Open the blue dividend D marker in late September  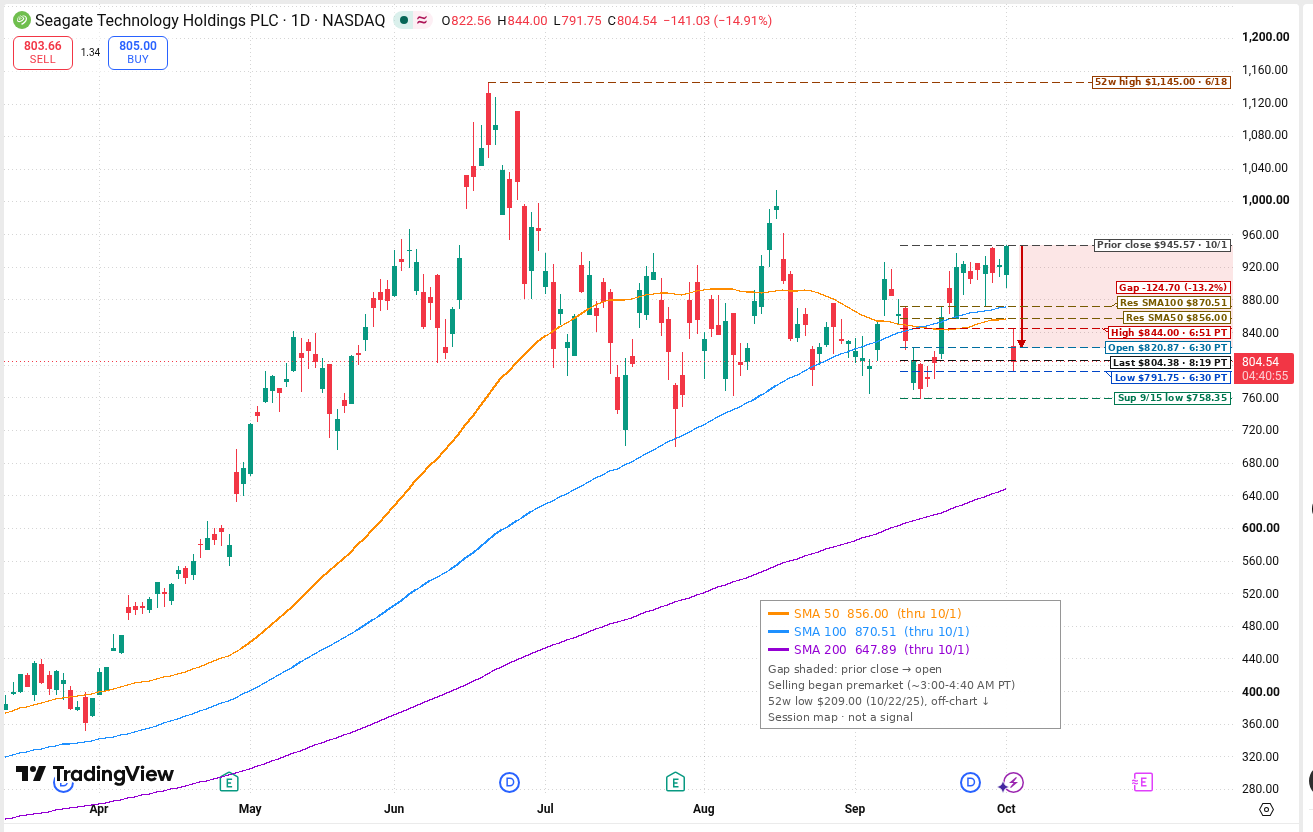(x=970, y=782)
